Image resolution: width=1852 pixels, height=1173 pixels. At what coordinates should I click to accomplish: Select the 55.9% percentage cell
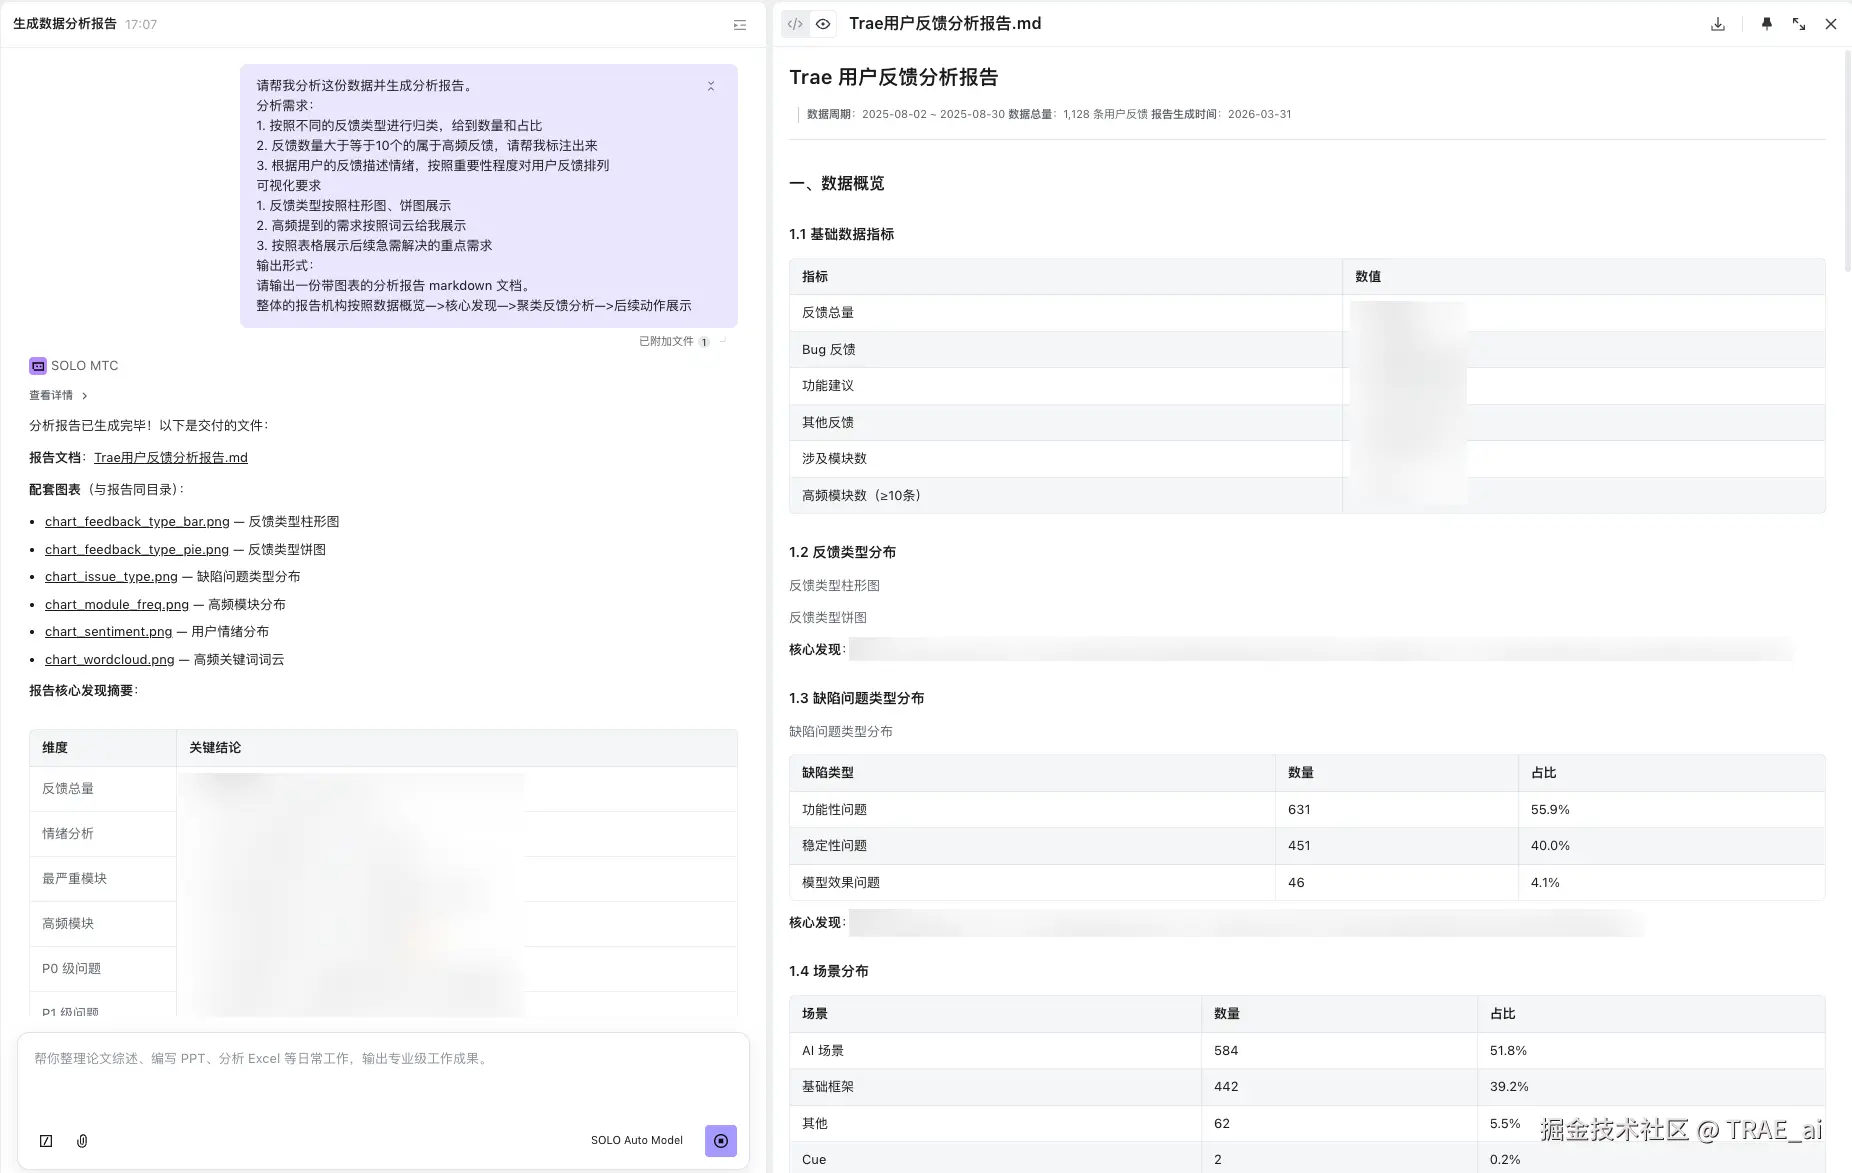(x=1671, y=810)
